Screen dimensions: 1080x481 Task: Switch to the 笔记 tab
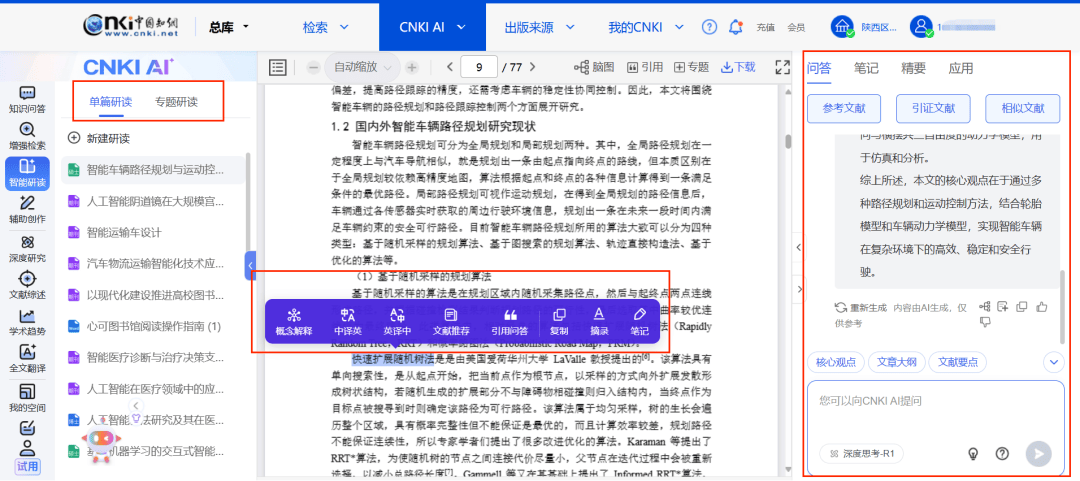tap(866, 68)
